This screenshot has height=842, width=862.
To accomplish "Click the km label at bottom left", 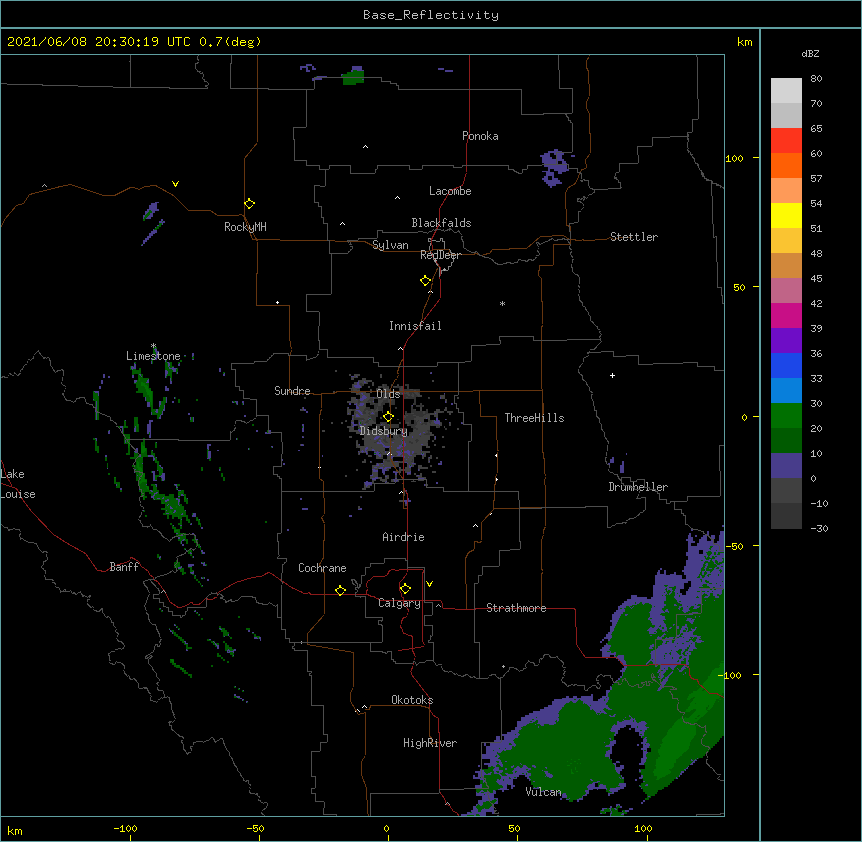I will 15,831.
